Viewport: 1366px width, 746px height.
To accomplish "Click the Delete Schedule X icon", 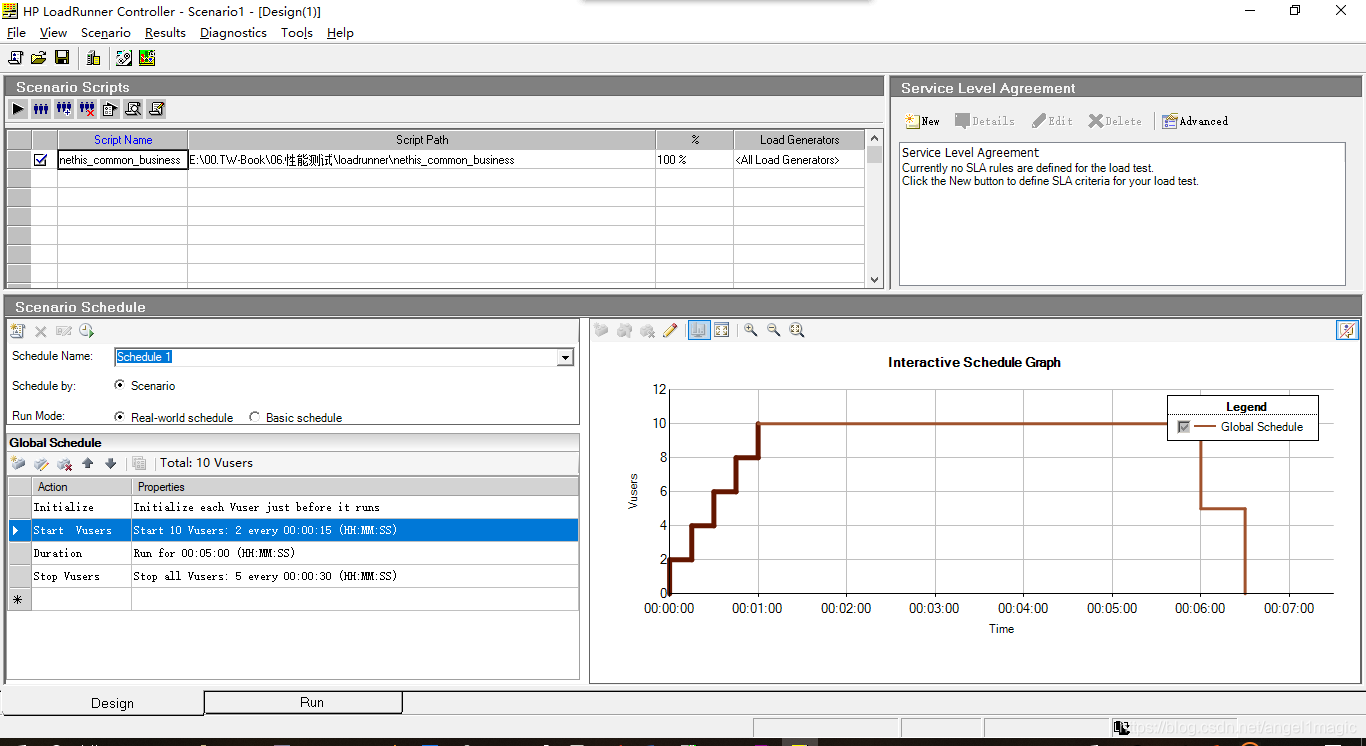I will point(41,331).
